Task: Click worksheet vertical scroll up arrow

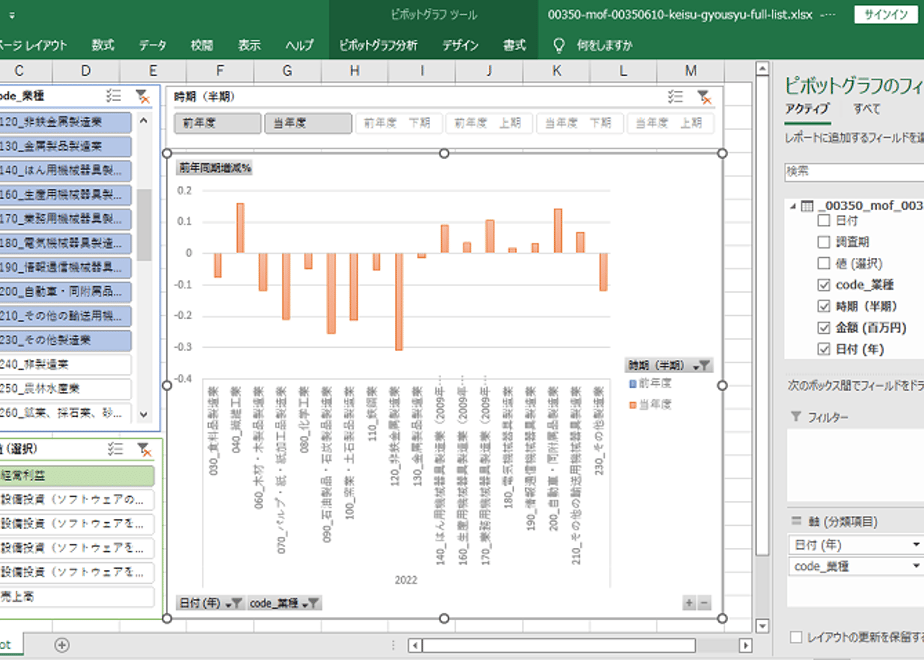Action: click(x=762, y=69)
